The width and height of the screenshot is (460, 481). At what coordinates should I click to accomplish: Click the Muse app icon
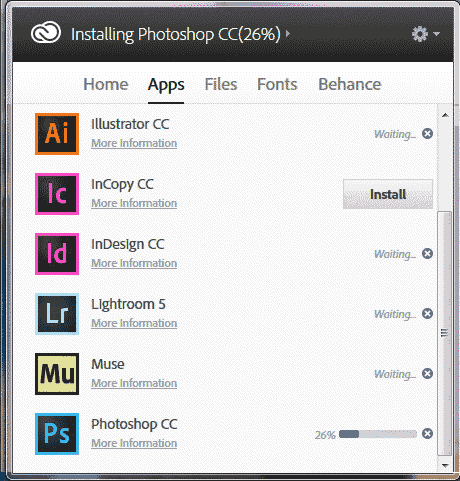(x=57, y=374)
